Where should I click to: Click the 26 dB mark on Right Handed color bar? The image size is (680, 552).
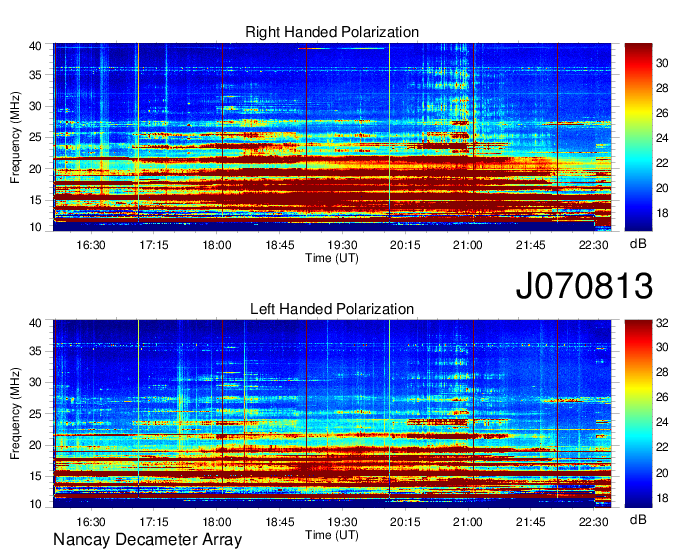(662, 114)
